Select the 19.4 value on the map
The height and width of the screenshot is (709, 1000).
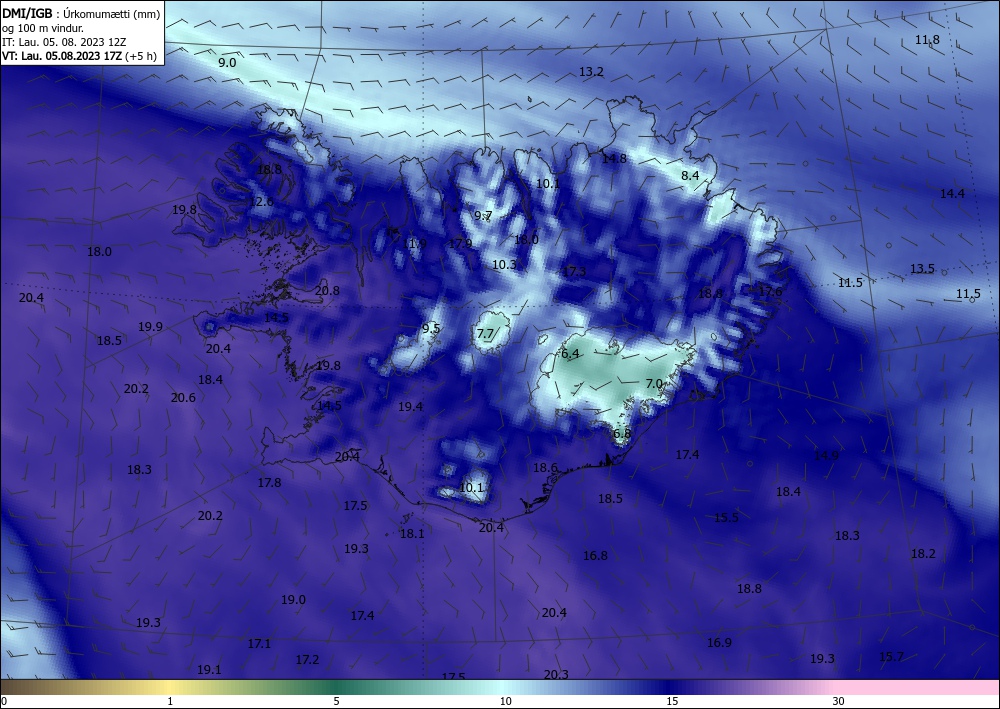(410, 406)
